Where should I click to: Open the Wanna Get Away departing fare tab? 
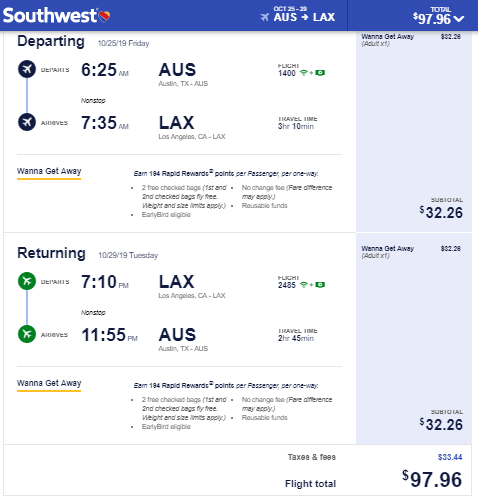[49, 172]
